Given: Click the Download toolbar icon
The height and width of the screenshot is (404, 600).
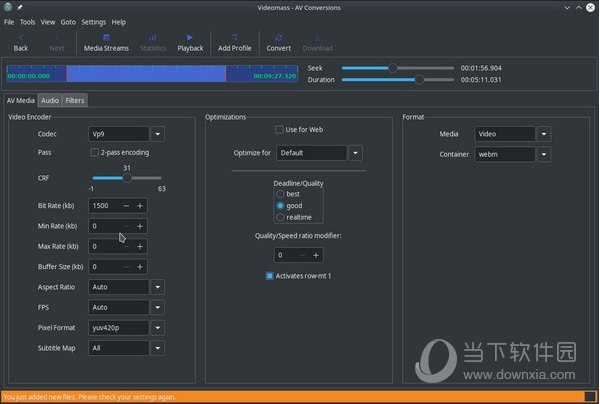Looking at the screenshot, I should point(317,43).
